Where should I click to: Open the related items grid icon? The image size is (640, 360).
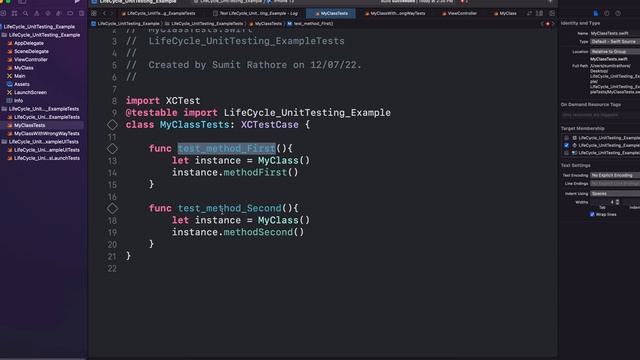94,13
